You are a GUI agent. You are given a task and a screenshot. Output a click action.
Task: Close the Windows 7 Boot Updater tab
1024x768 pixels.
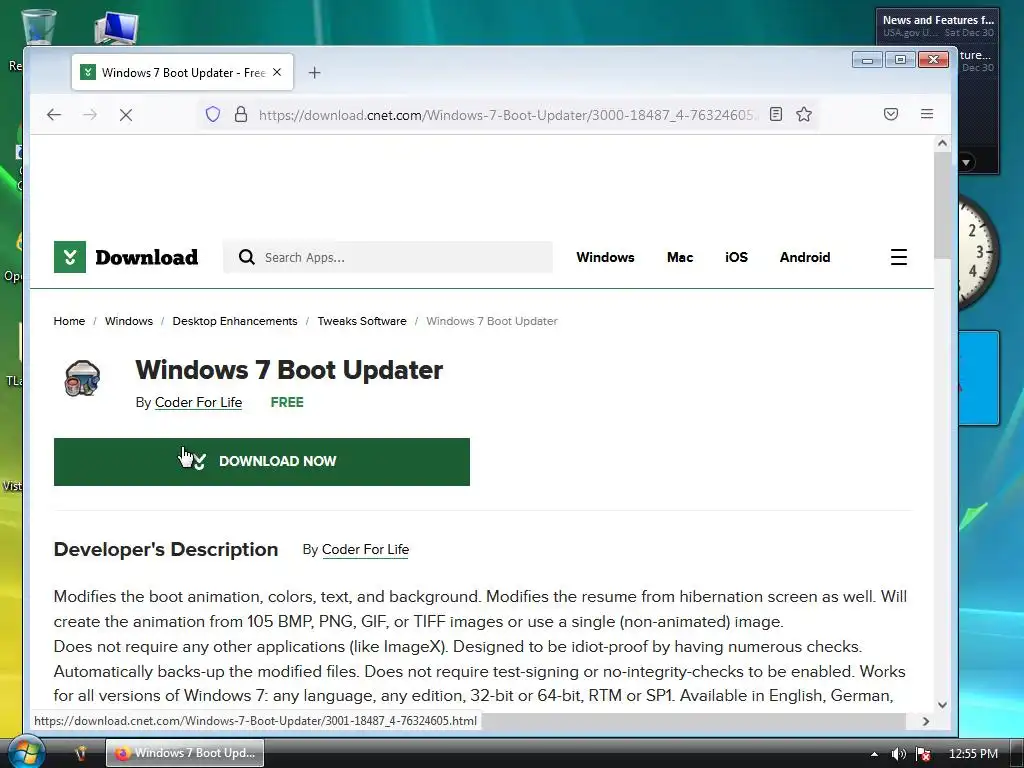277,72
